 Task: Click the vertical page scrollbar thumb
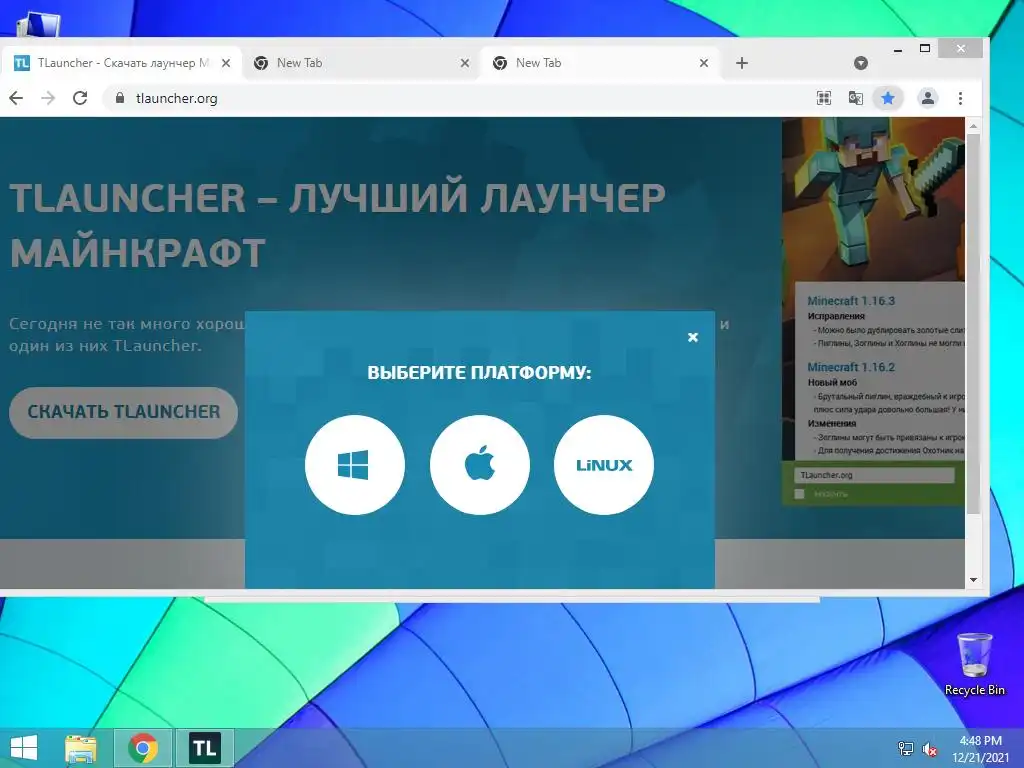click(973, 323)
